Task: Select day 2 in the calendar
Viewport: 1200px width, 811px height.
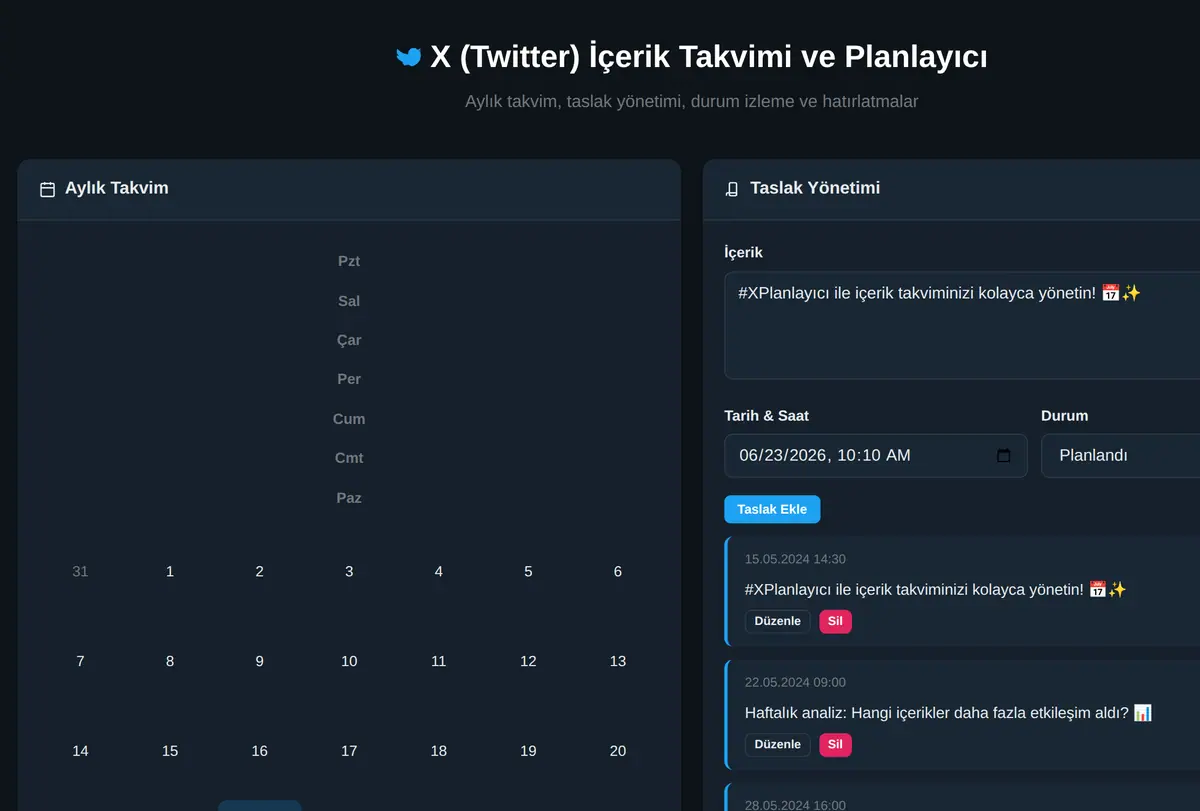Action: click(x=259, y=572)
